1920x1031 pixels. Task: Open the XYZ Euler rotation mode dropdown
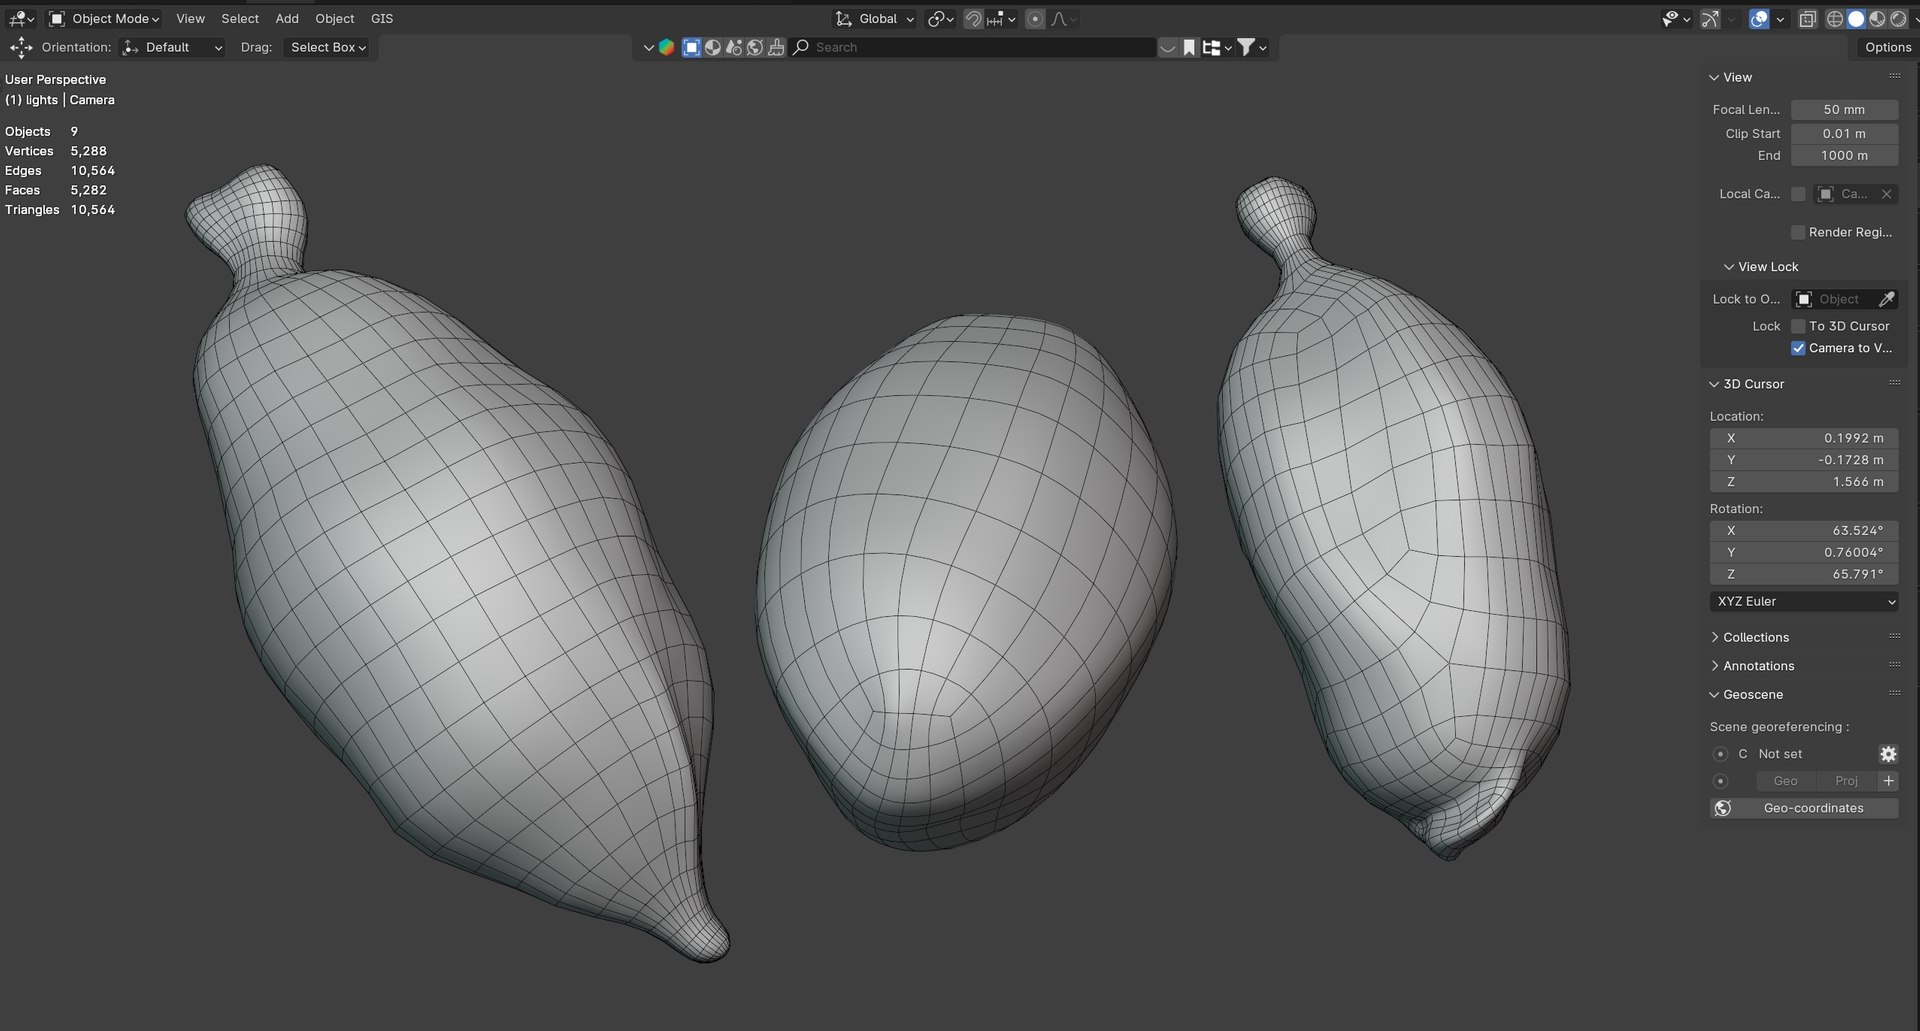(1805, 601)
